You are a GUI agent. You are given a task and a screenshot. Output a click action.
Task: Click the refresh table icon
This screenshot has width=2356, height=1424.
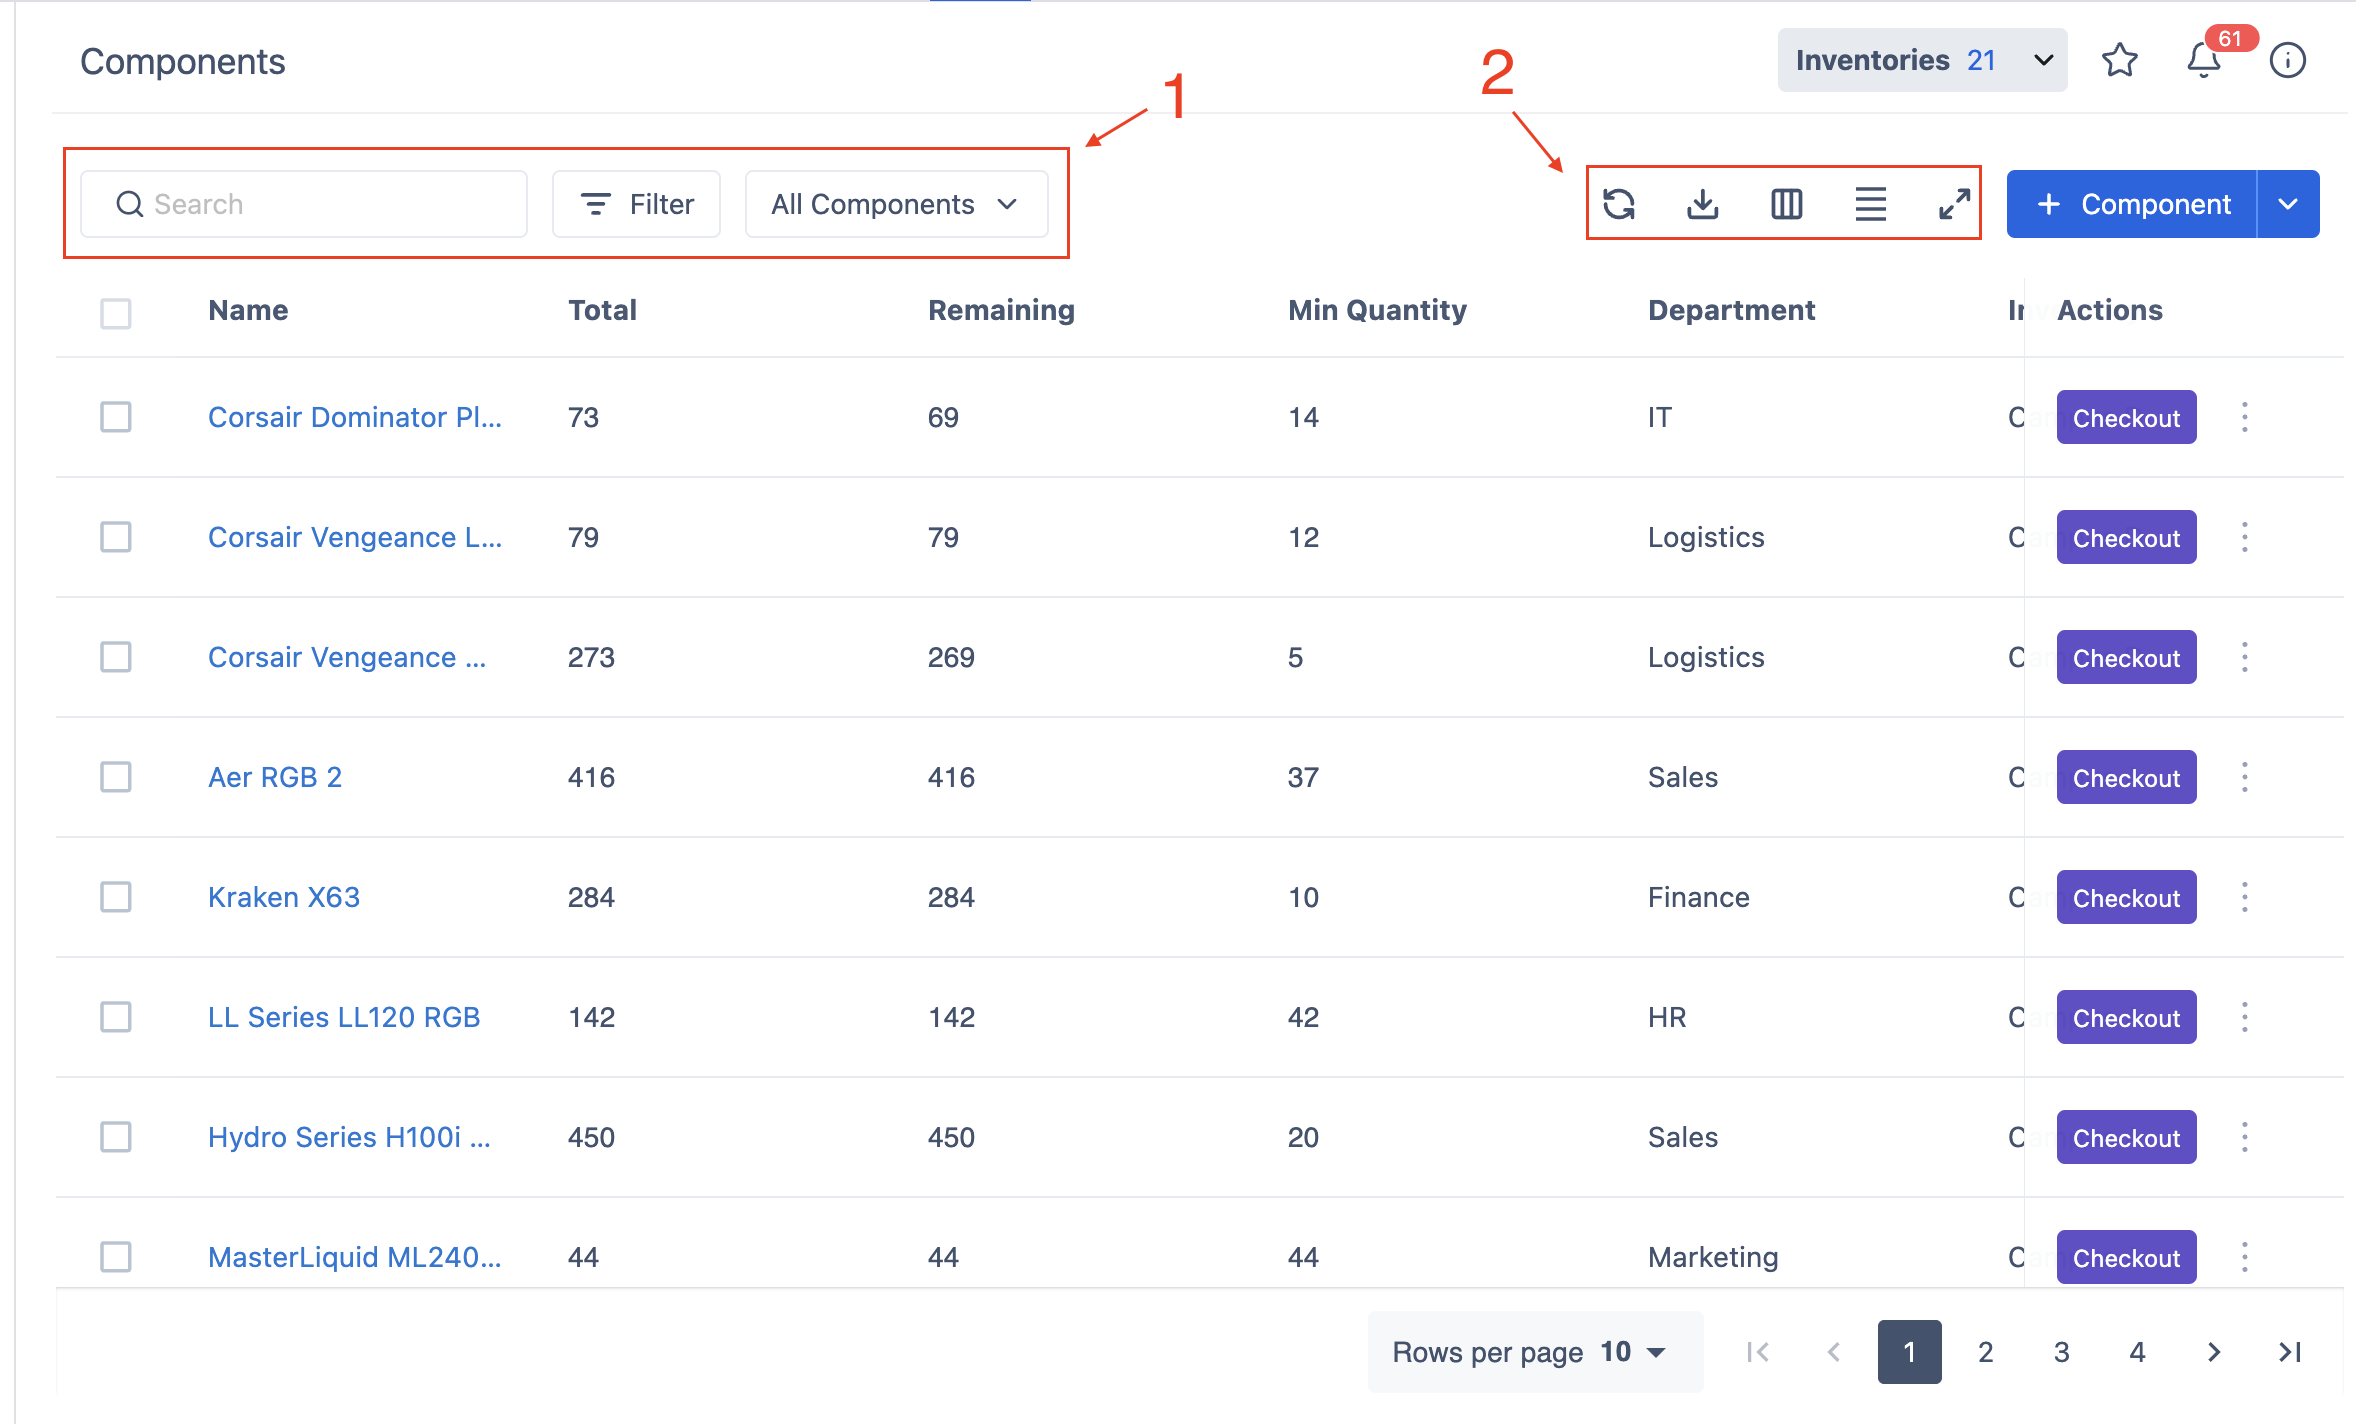pyautogui.click(x=1619, y=204)
